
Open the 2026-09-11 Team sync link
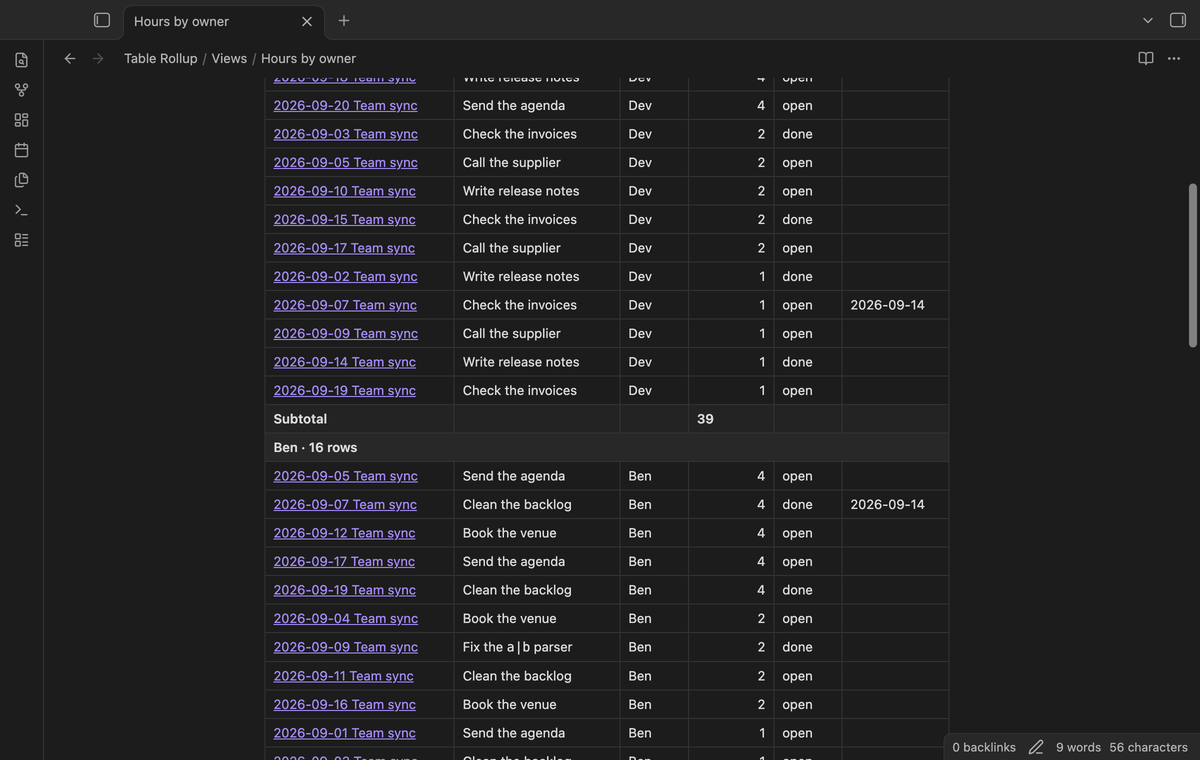point(343,676)
